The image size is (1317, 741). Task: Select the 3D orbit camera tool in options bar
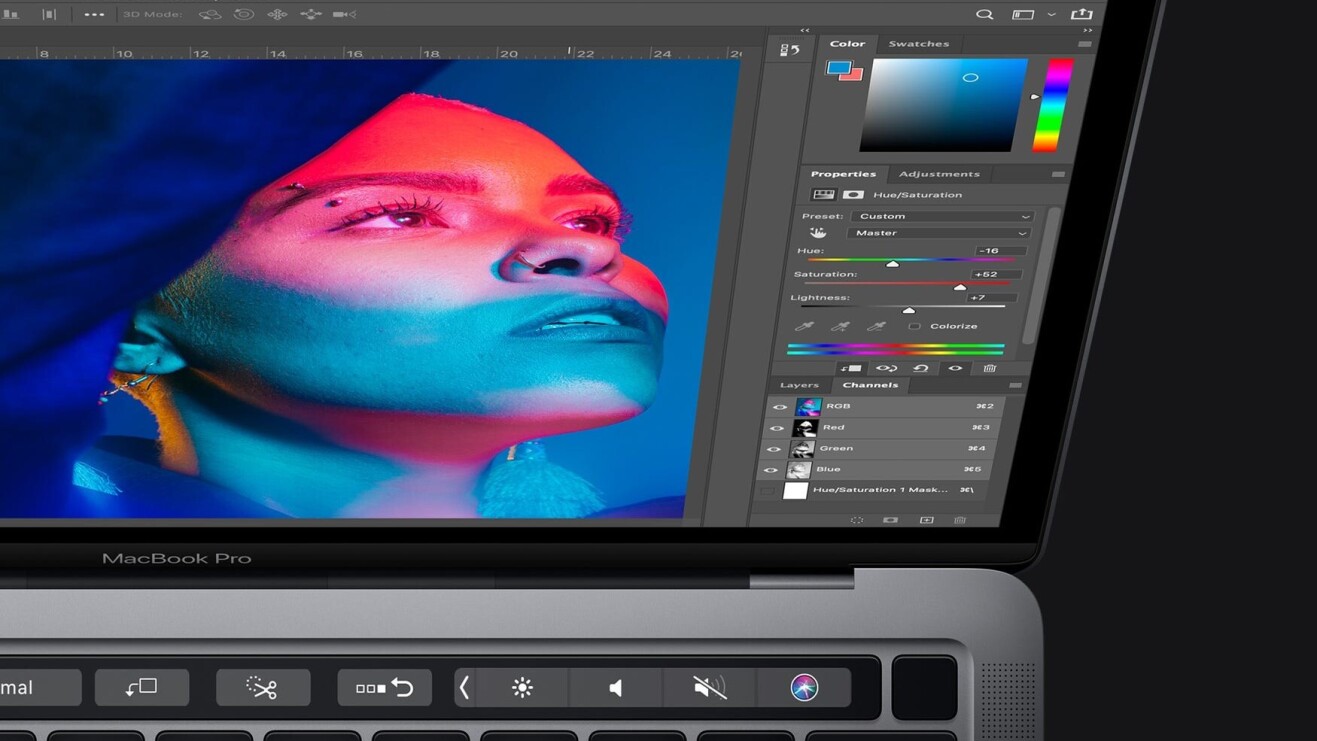(212, 14)
